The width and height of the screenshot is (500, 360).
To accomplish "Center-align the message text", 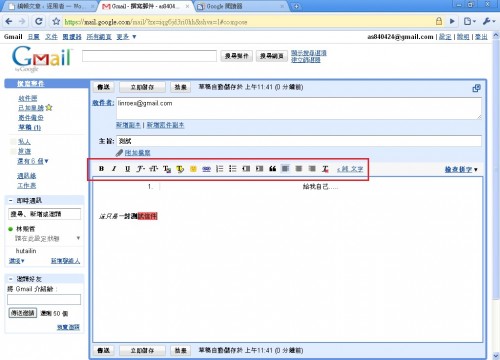I will coord(299,169).
